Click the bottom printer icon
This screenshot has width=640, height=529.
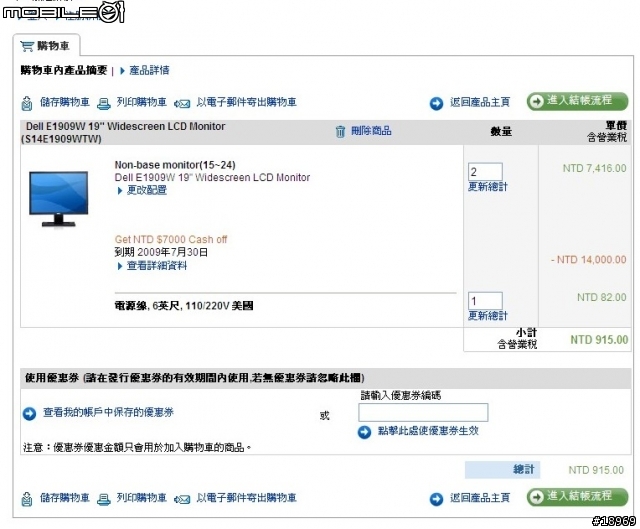click(x=104, y=500)
